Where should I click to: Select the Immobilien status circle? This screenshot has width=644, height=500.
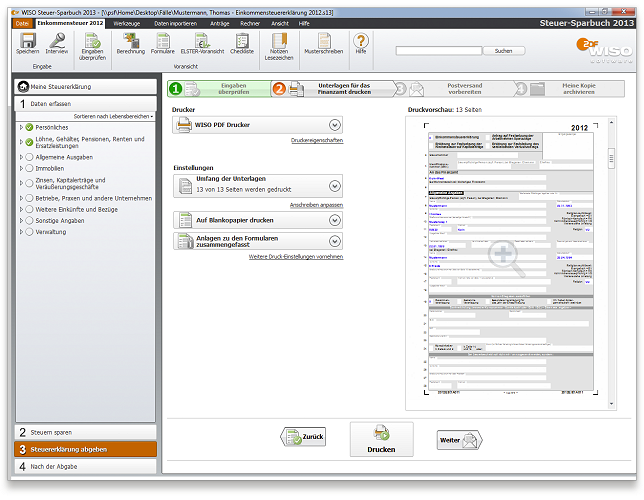29,169
